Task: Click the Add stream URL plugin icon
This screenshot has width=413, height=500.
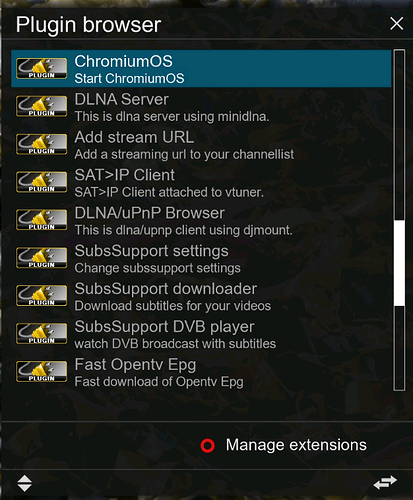Action: (41, 144)
